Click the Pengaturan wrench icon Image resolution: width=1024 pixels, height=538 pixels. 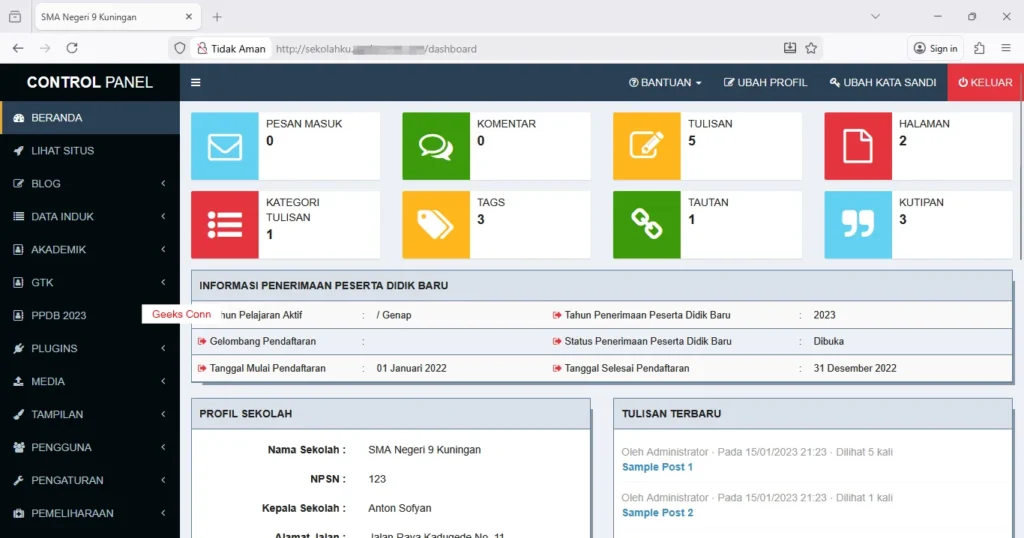18,481
